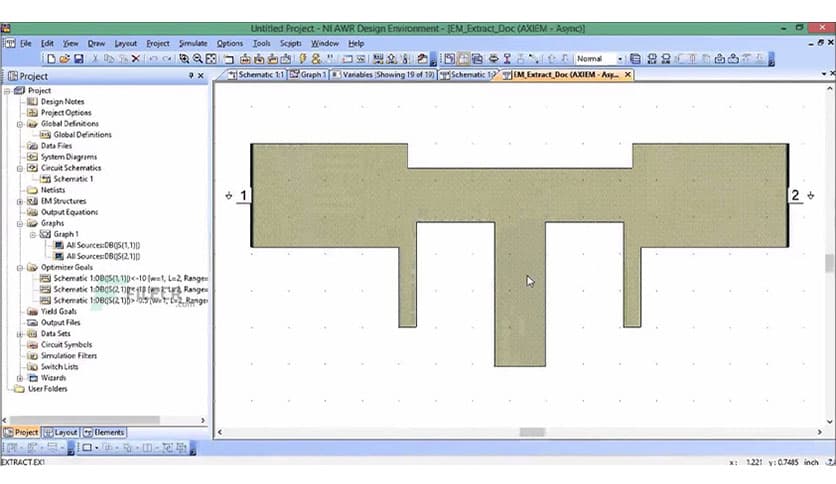The width and height of the screenshot is (836, 484).
Task: Select User Folders tree item
Action: point(47,389)
